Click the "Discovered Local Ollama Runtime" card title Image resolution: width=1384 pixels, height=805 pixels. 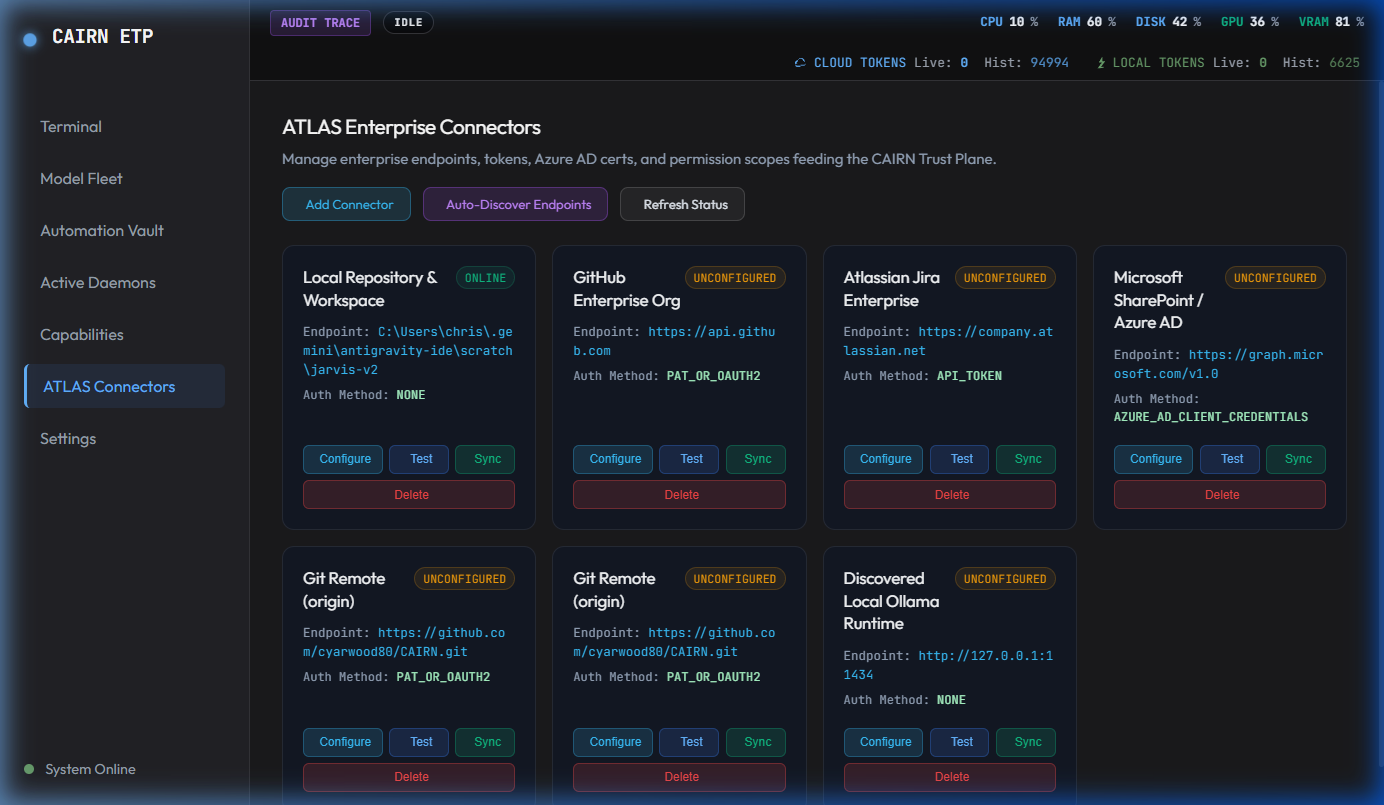891,601
